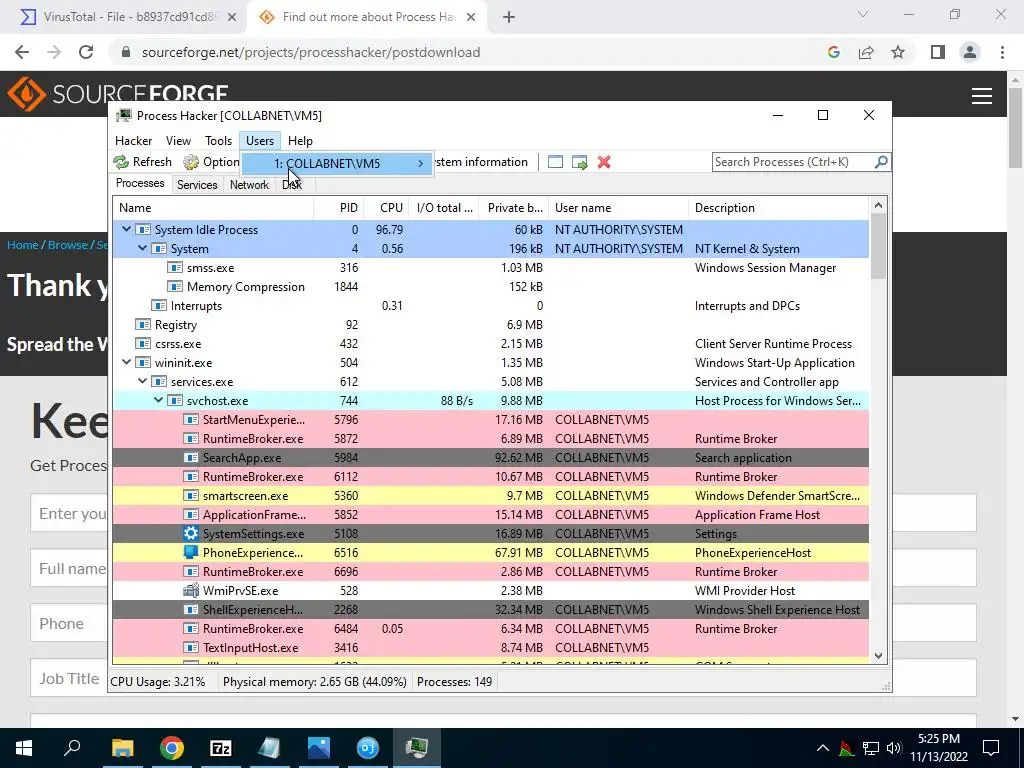Screen dimensions: 1024x768
Task: Click the Browse breadcrumb link on SourceForge
Action: coord(67,245)
